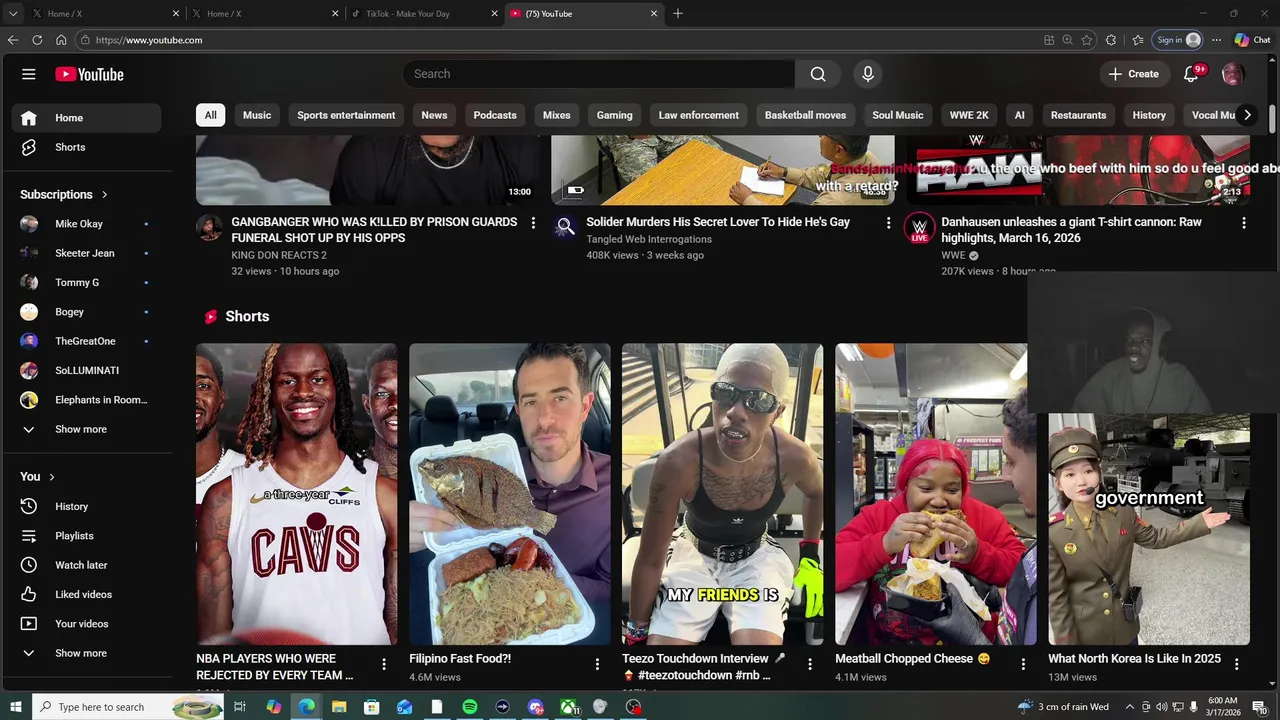Click the Create button
Screen dimensions: 1280x720
[1134, 74]
